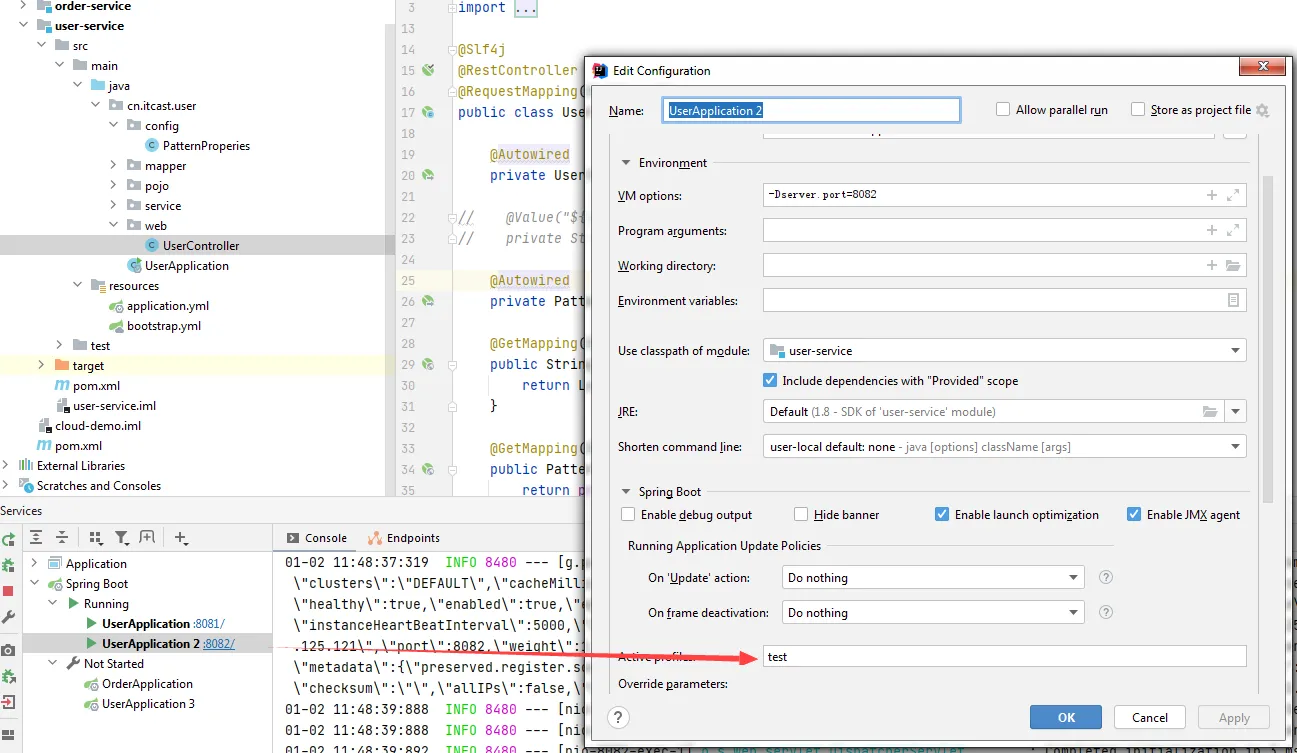
Task: Toggle Enable launch optimization checkbox
Action: coord(942,514)
